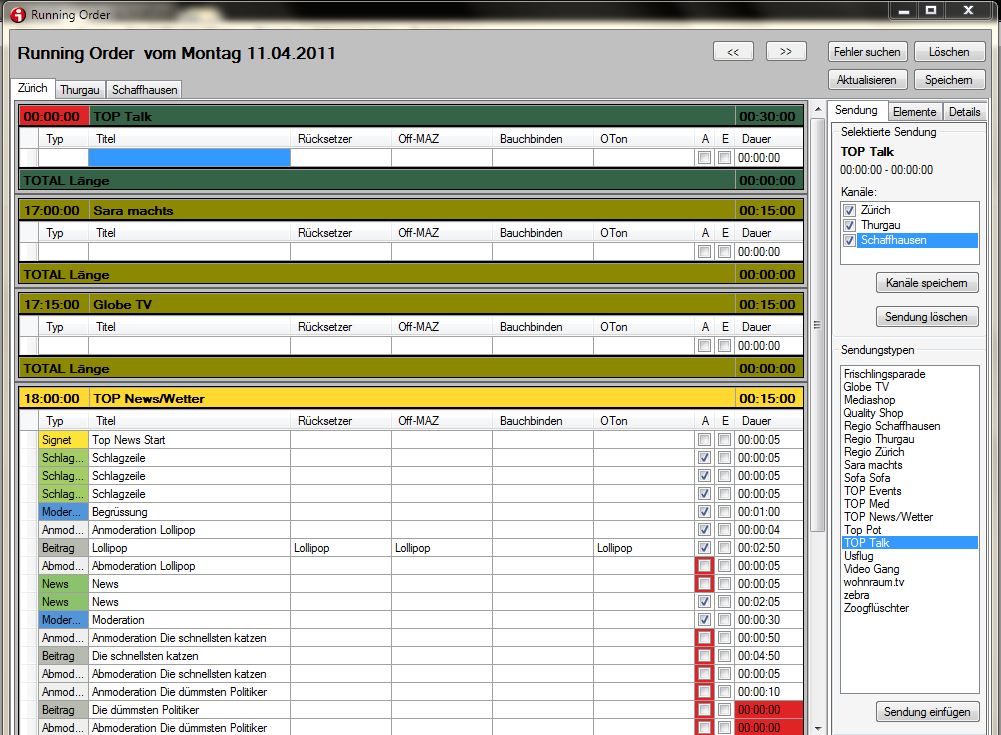Go to previous day with << button
The image size is (1001, 735).
tap(733, 51)
